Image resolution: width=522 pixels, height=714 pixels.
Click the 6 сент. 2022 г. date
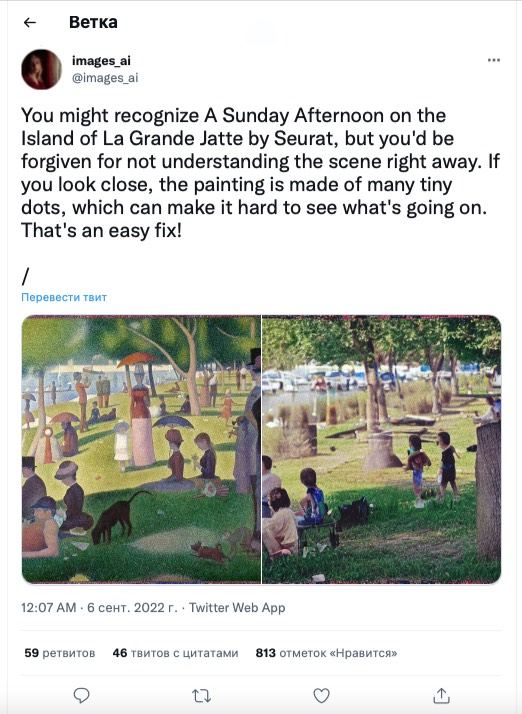[x=132, y=607]
